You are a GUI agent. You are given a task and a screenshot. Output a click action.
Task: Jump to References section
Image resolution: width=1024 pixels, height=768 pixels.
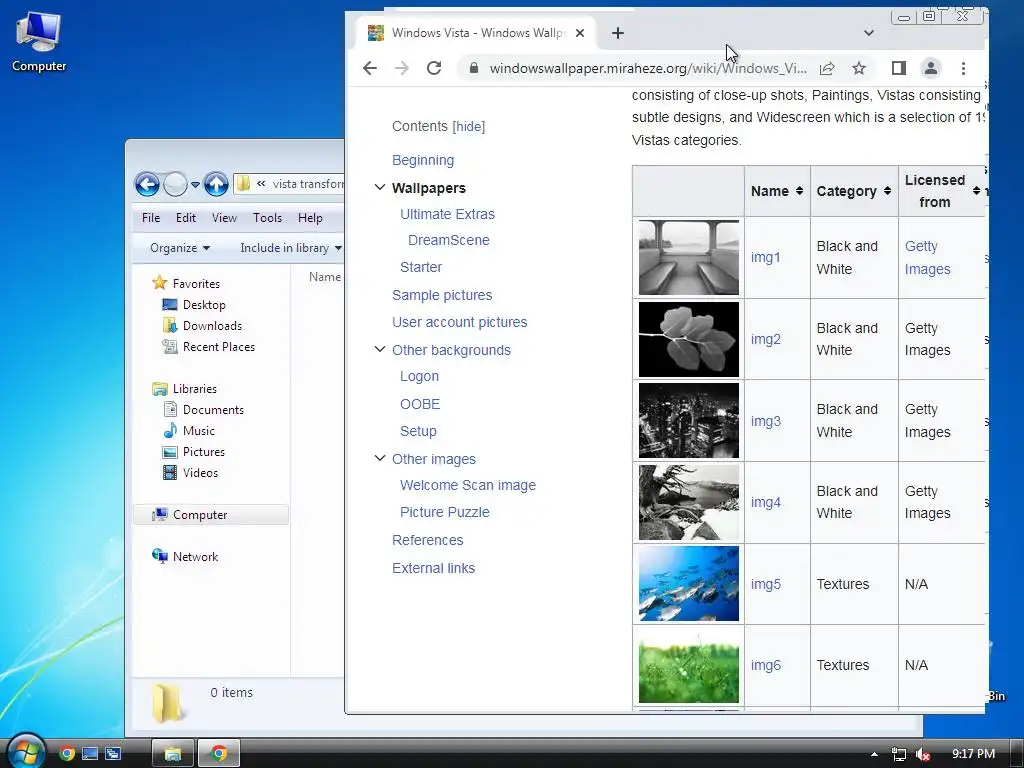[428, 540]
